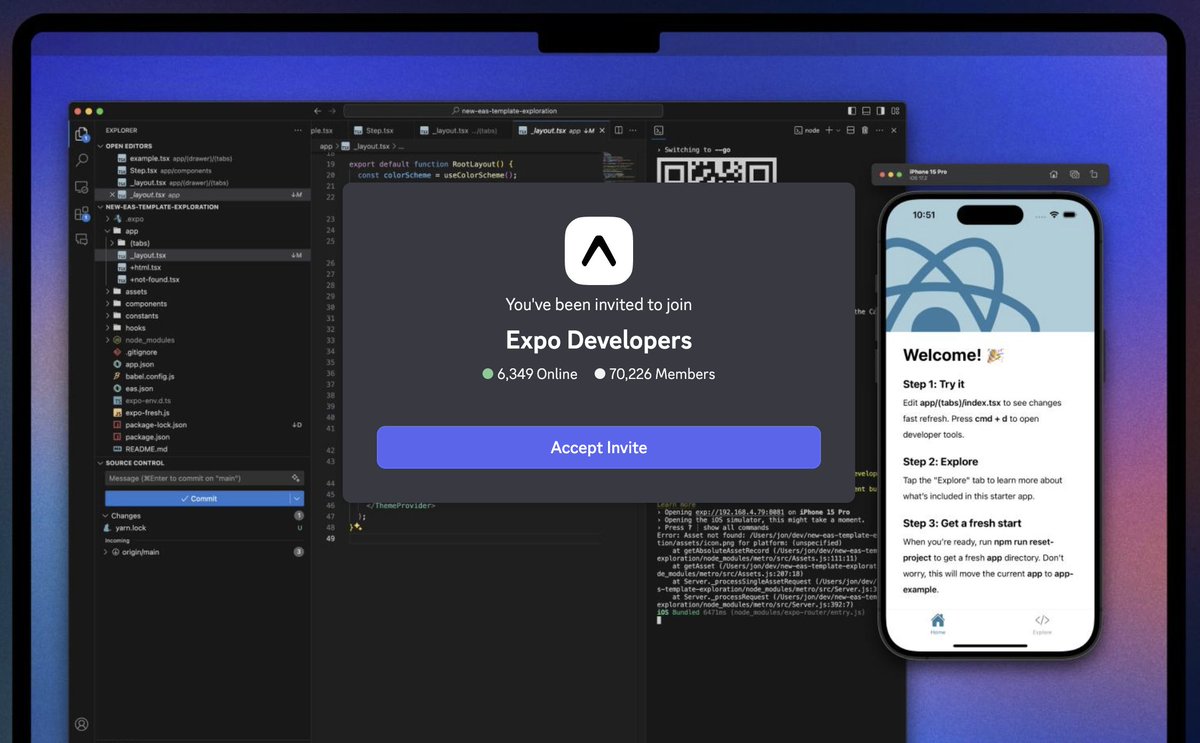Image resolution: width=1200 pixels, height=743 pixels.
Task: Go forward with the navigation arrow
Action: (333, 111)
